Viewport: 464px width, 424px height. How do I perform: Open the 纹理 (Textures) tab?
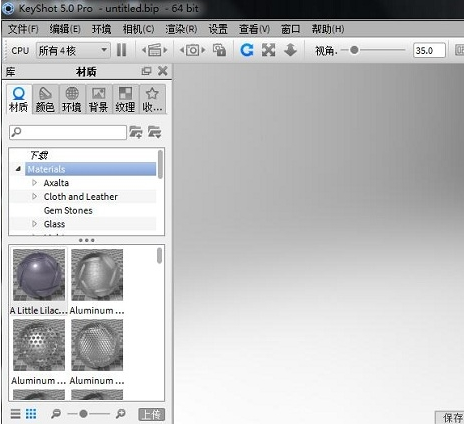[125, 99]
